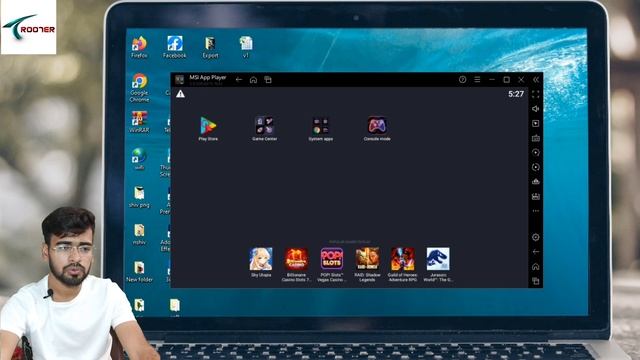Click the sidebar cursor lock icon

(536, 123)
